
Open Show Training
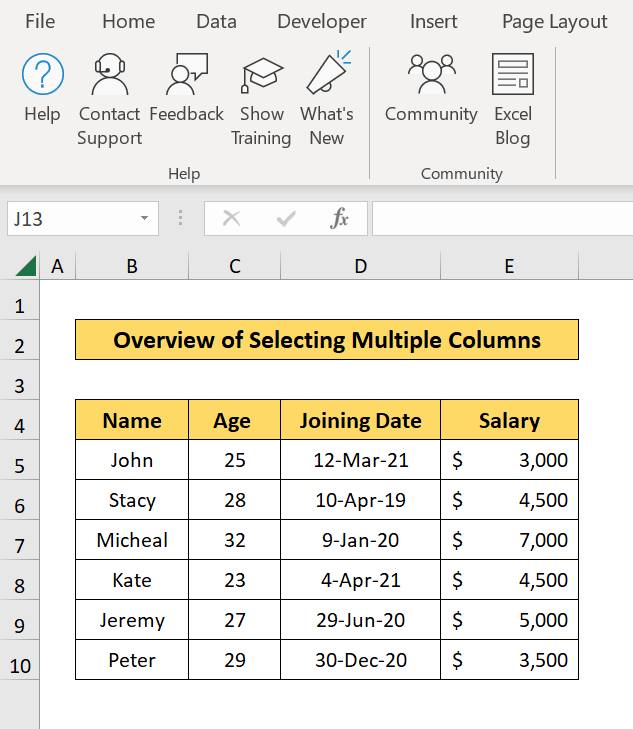coord(261,75)
